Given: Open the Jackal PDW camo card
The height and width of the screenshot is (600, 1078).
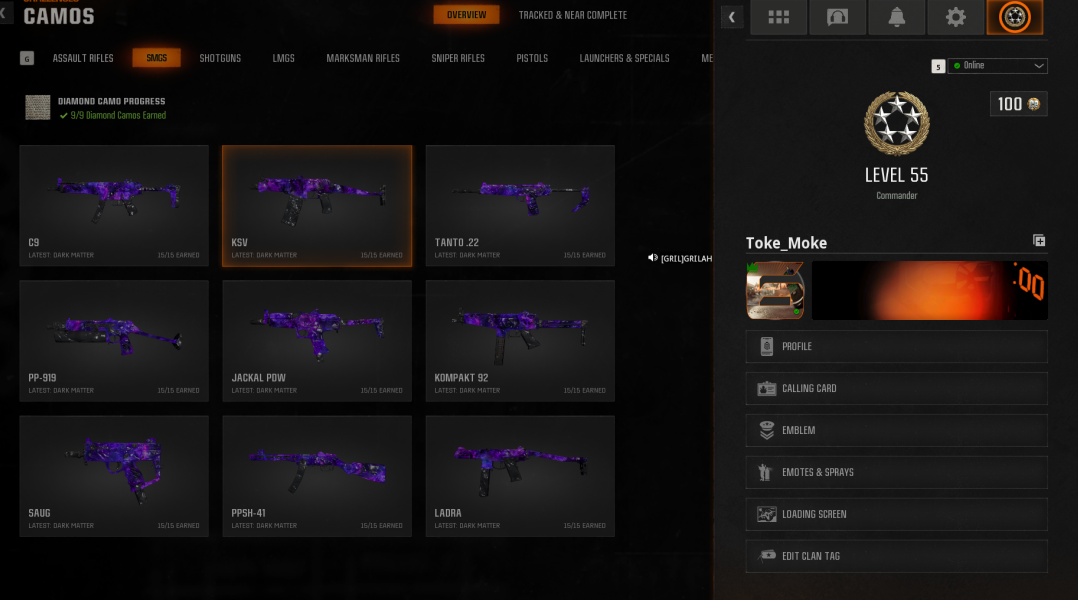Looking at the screenshot, I should (x=317, y=341).
